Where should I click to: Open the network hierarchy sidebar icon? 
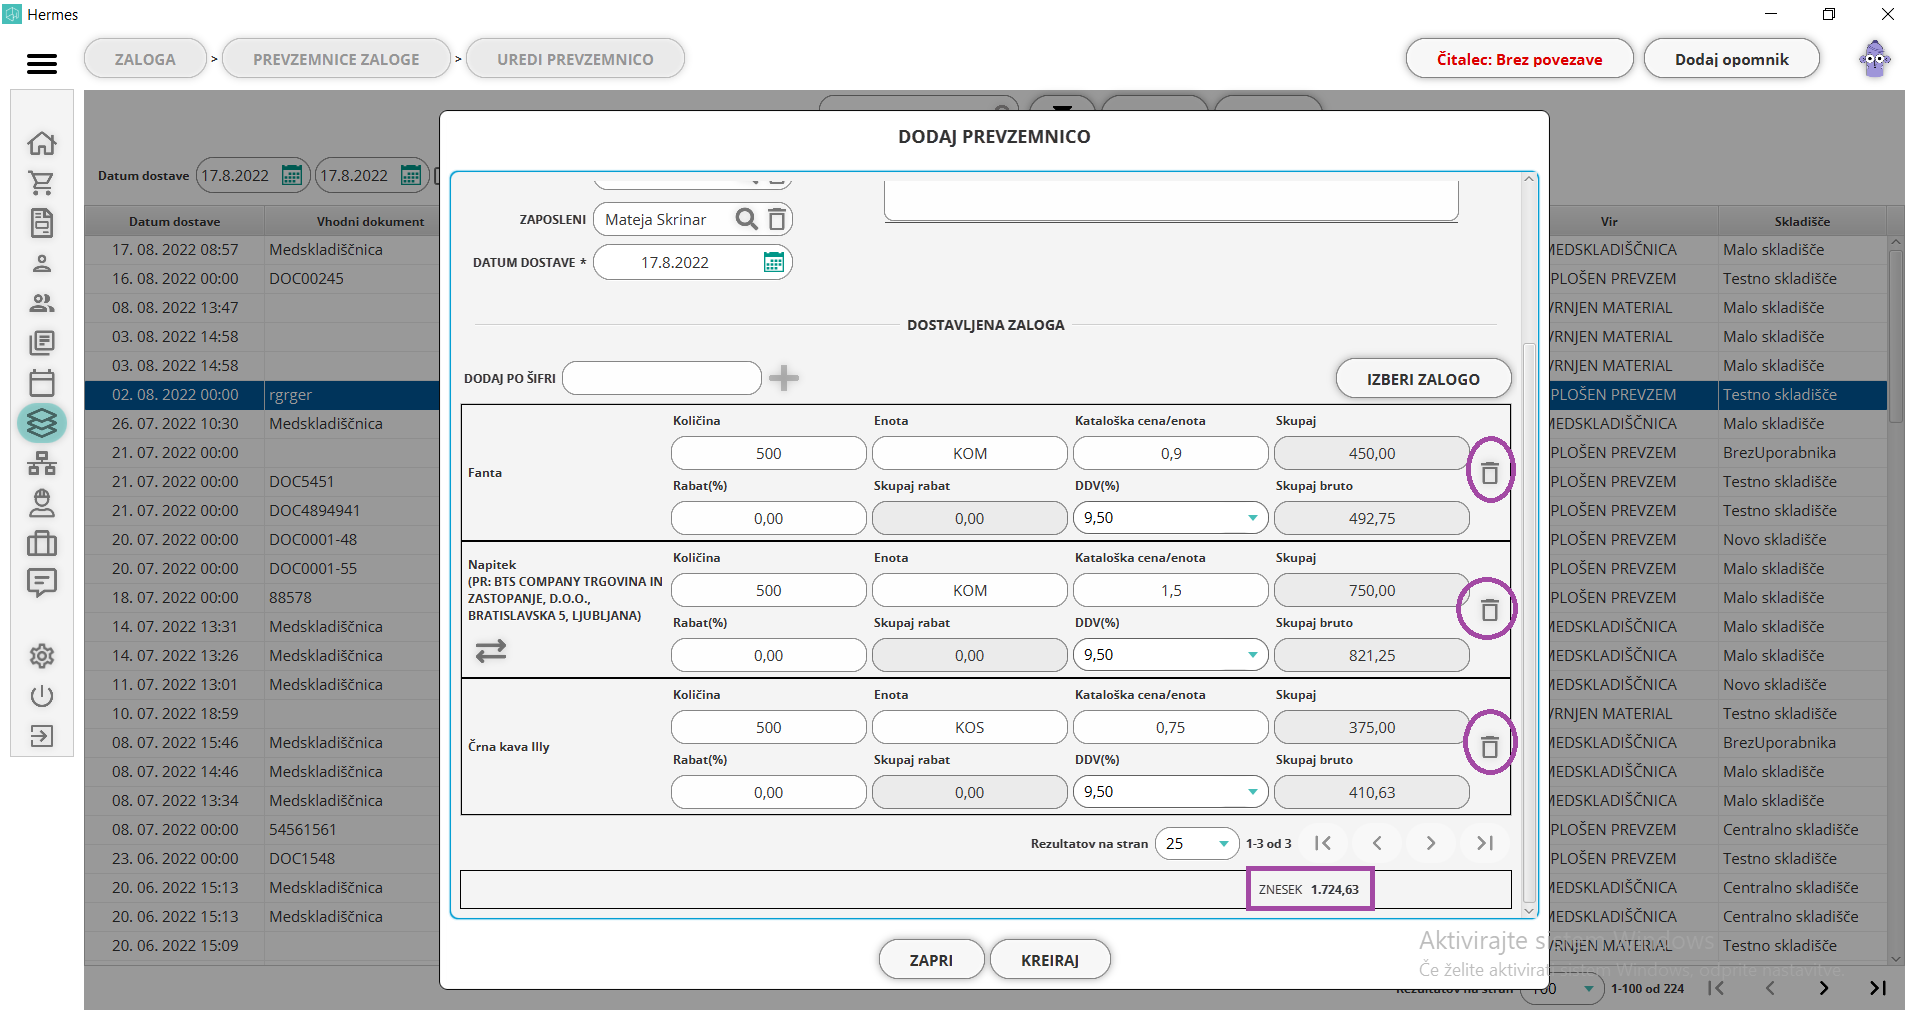[x=42, y=463]
